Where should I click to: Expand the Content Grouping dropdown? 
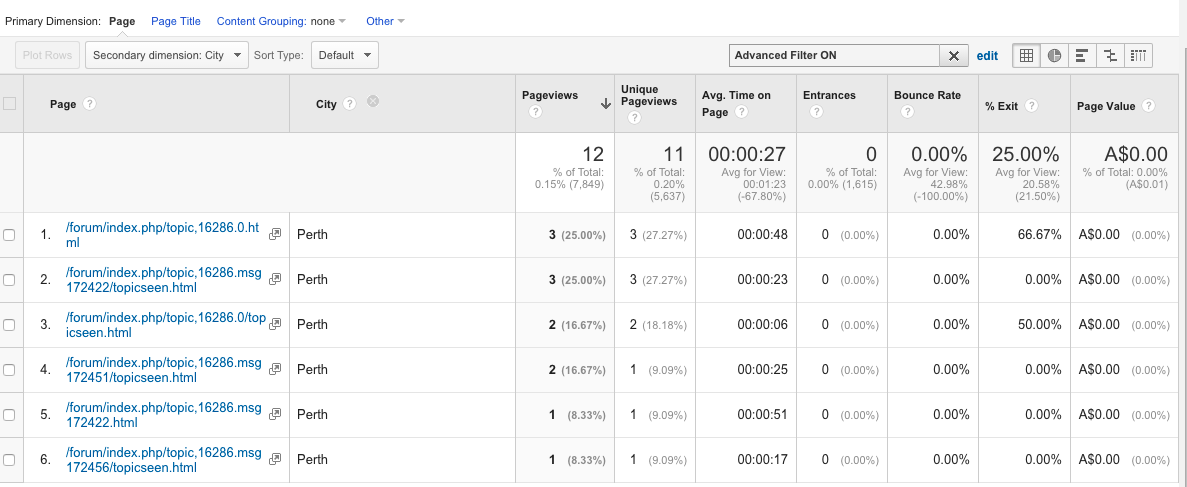point(281,21)
